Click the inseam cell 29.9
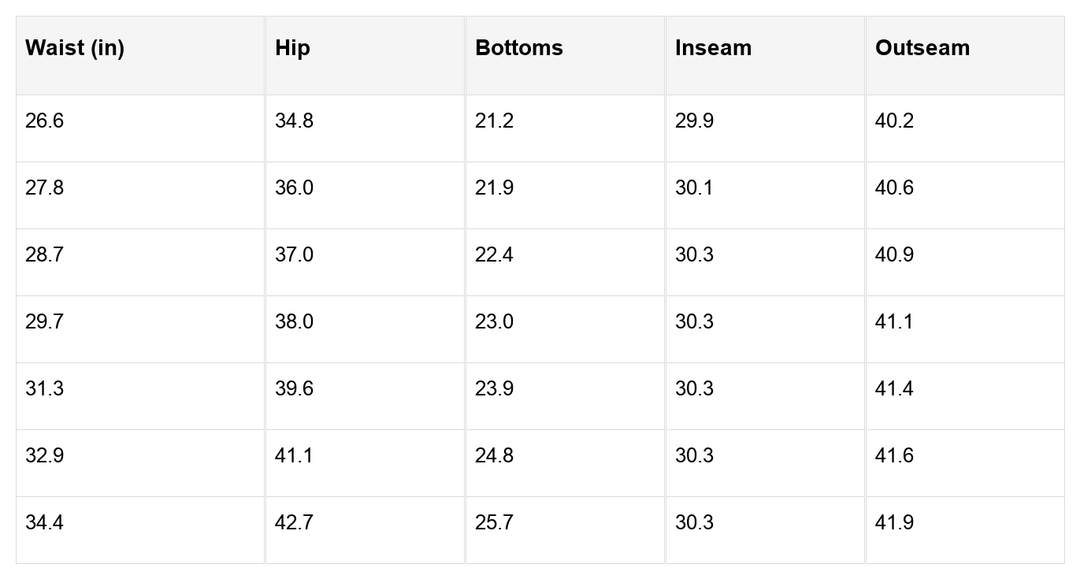This screenshot has width=1080, height=579. point(694,121)
